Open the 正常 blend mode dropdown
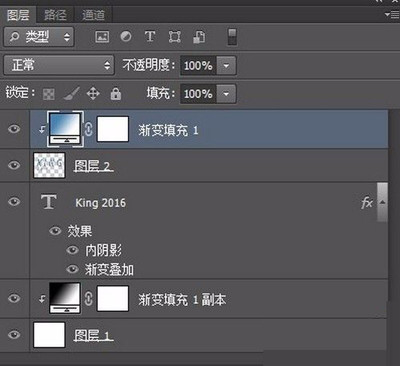Screen dimensions: 400x366 coord(59,65)
